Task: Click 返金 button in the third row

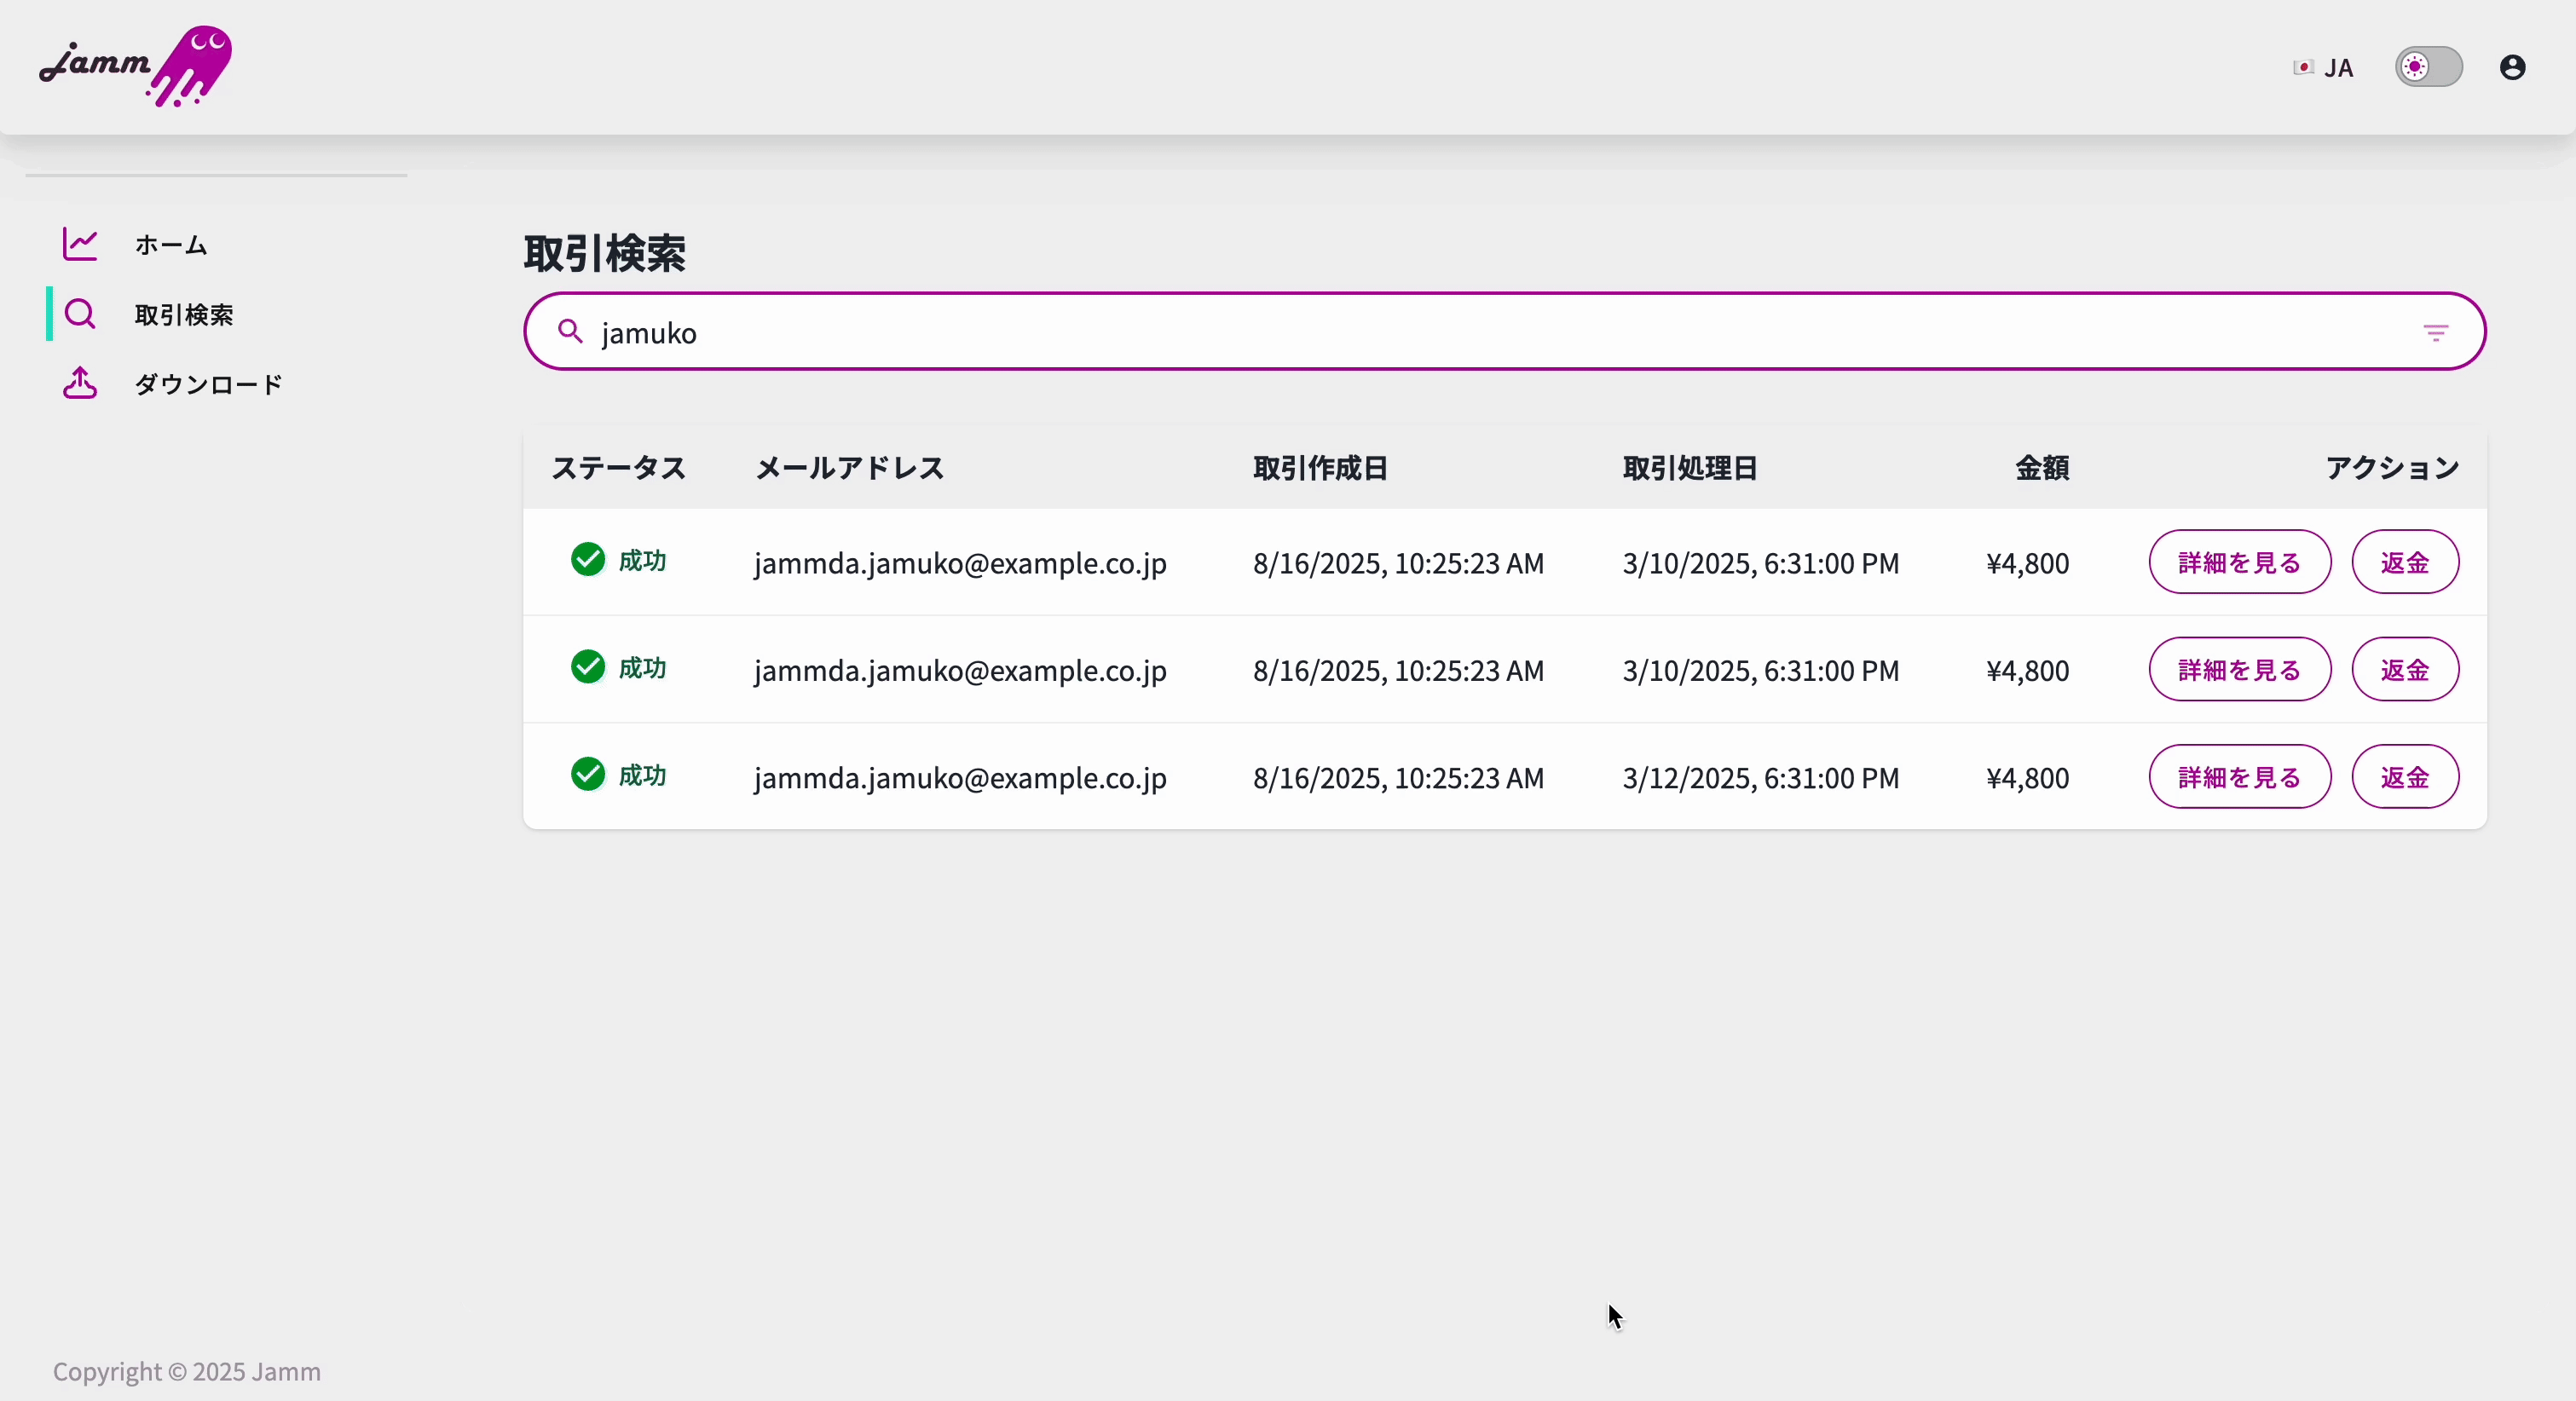Action: (x=2404, y=777)
